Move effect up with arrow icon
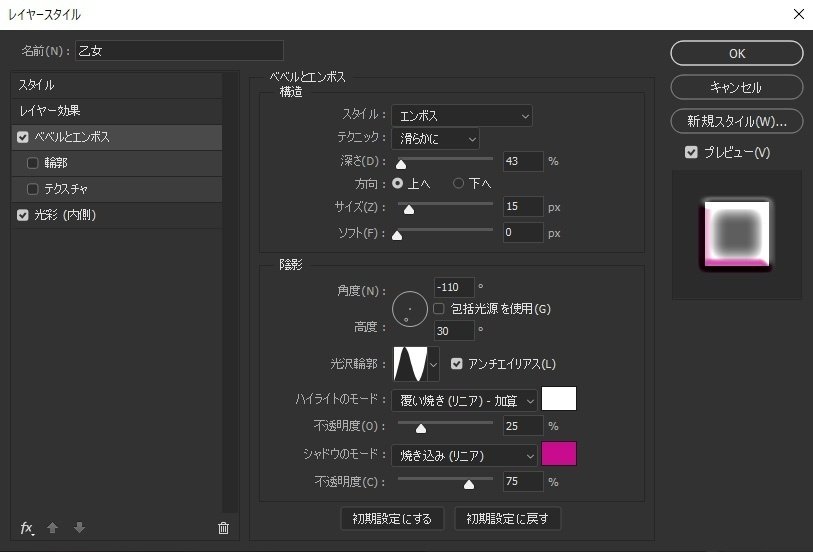813x552 pixels. pos(52,528)
